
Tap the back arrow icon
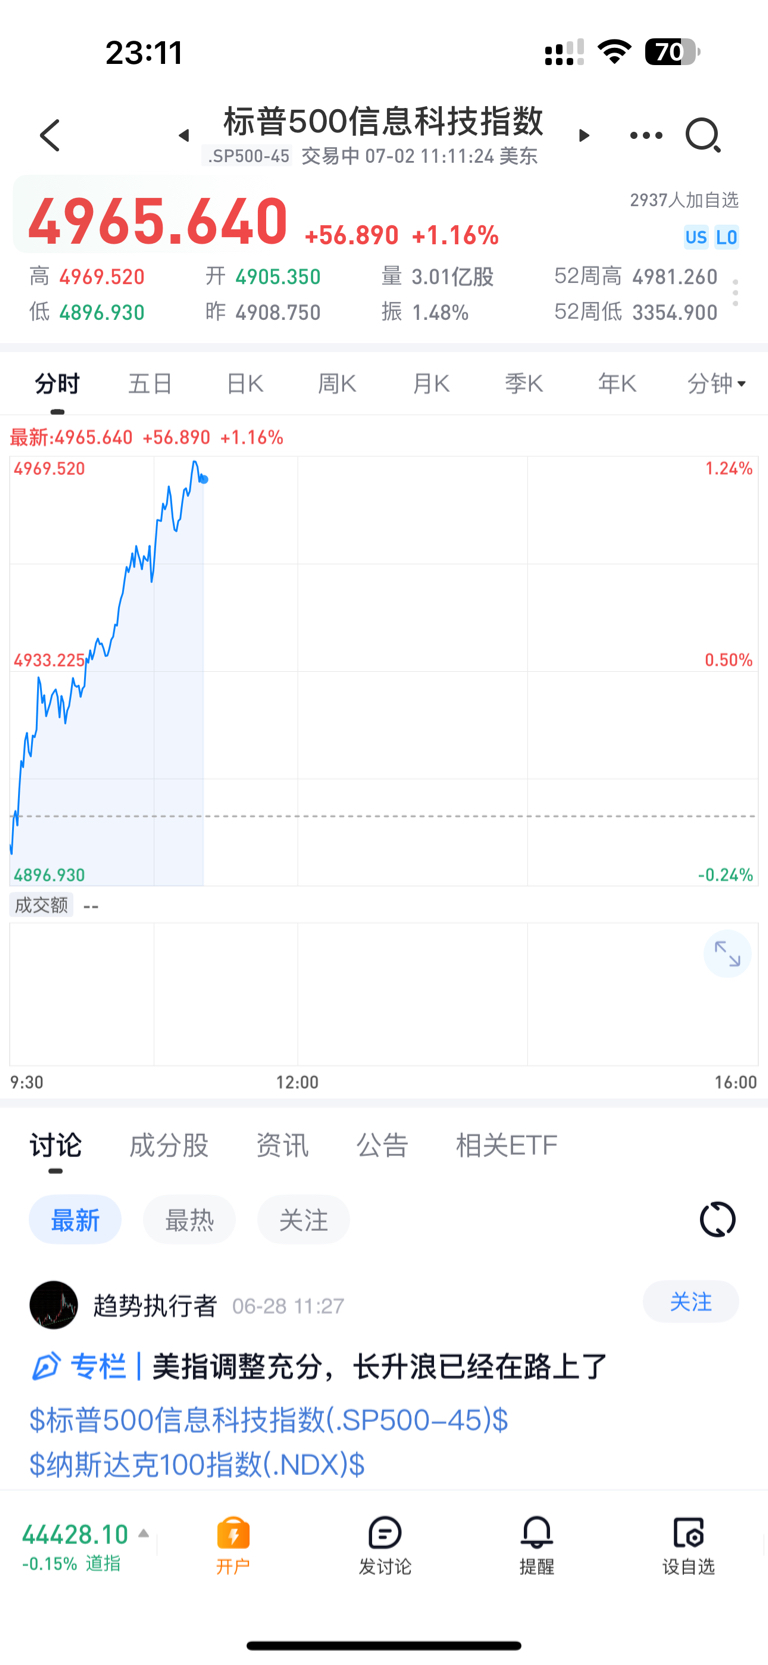[50, 135]
